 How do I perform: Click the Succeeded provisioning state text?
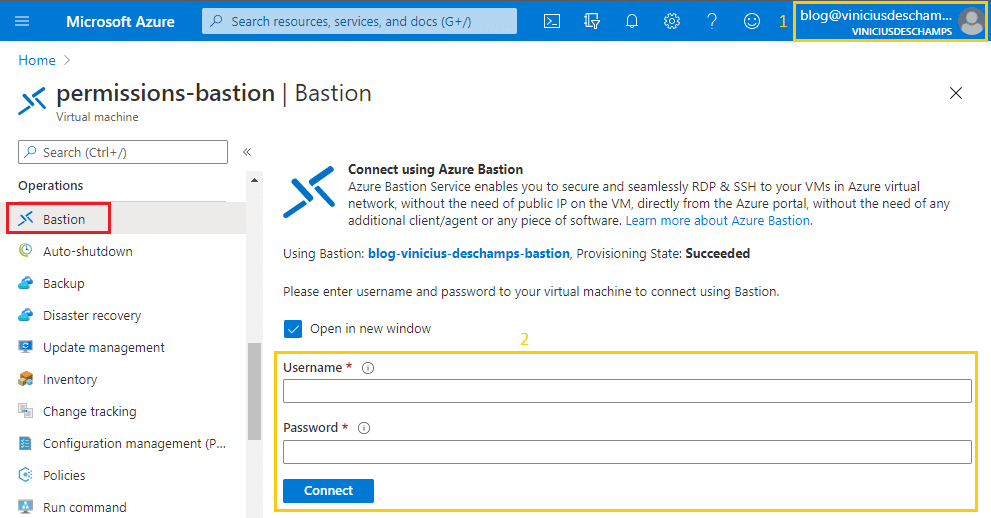pyautogui.click(x=718, y=253)
